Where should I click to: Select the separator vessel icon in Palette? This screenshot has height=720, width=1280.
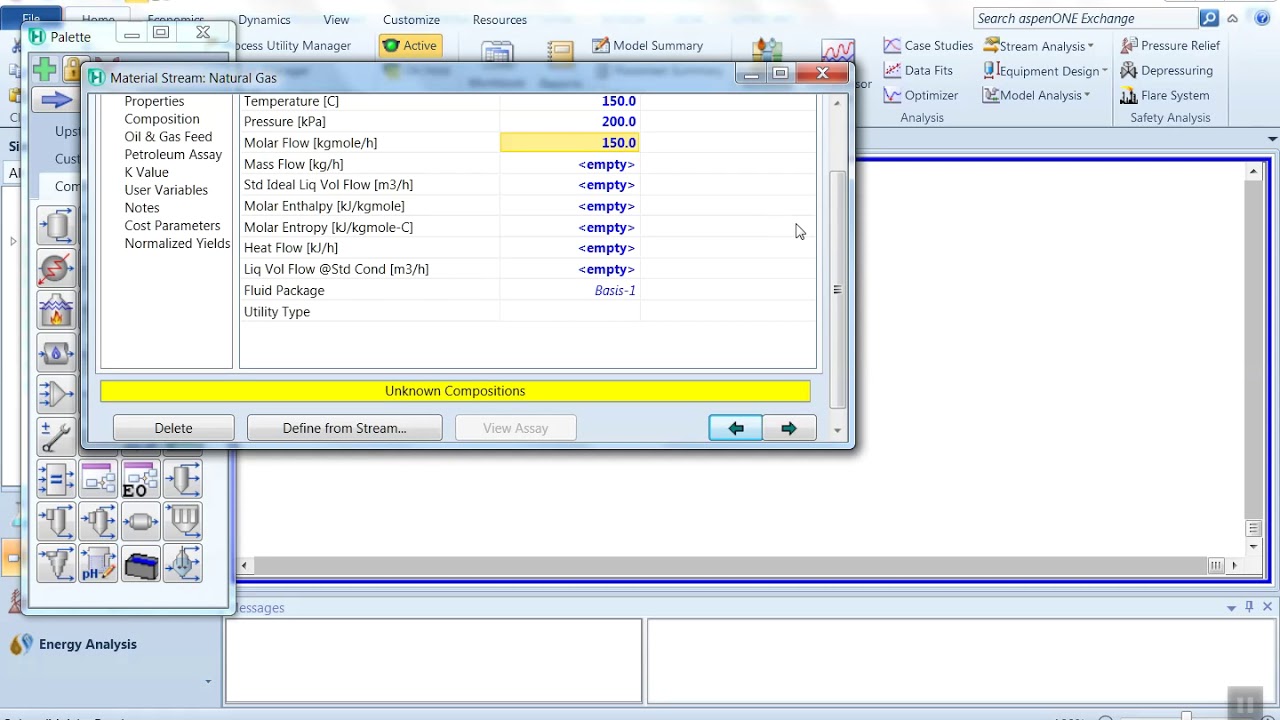(x=56, y=226)
